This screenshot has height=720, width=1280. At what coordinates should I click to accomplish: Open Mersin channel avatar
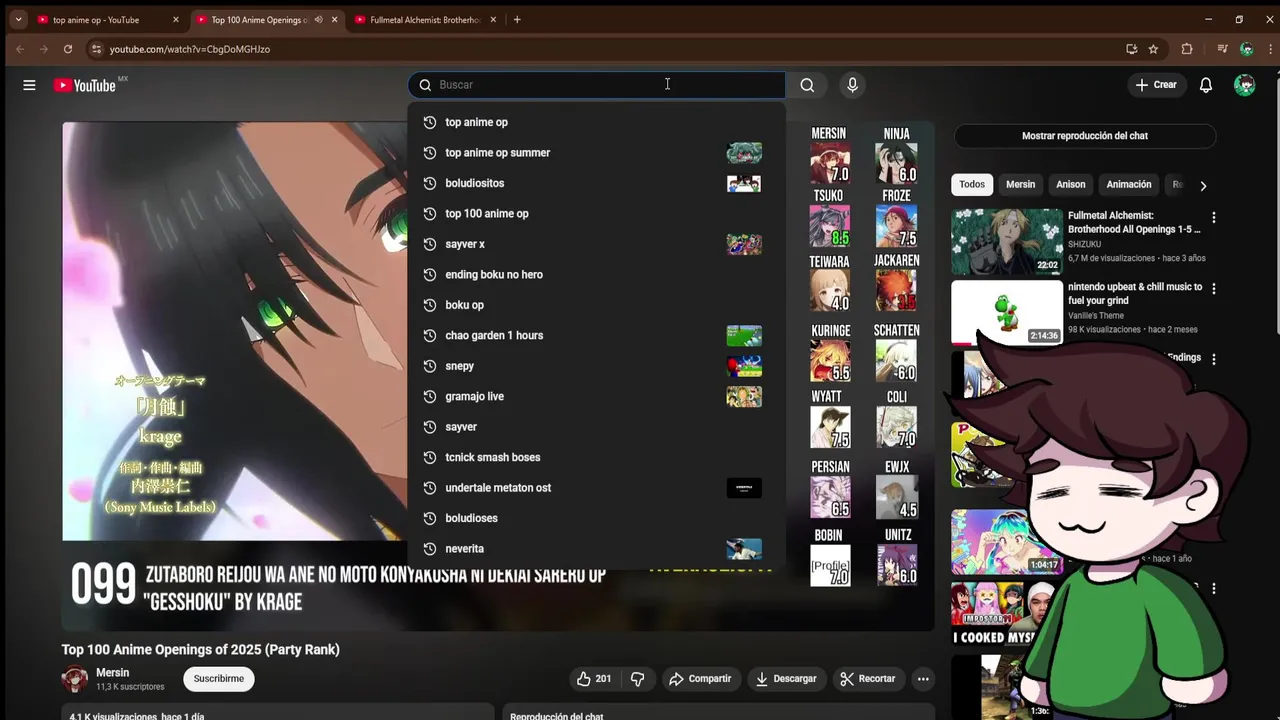[75, 679]
